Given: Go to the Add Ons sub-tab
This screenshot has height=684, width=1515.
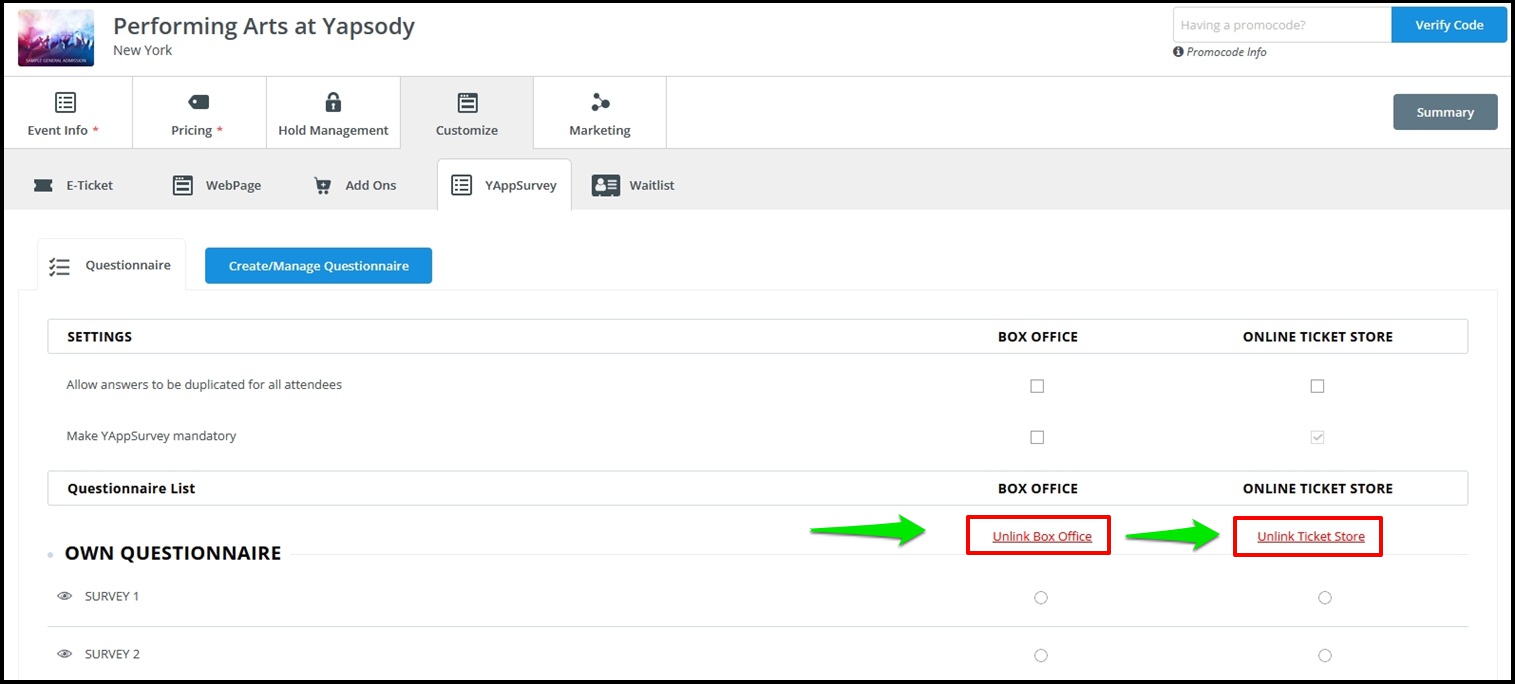Looking at the screenshot, I should (355, 185).
